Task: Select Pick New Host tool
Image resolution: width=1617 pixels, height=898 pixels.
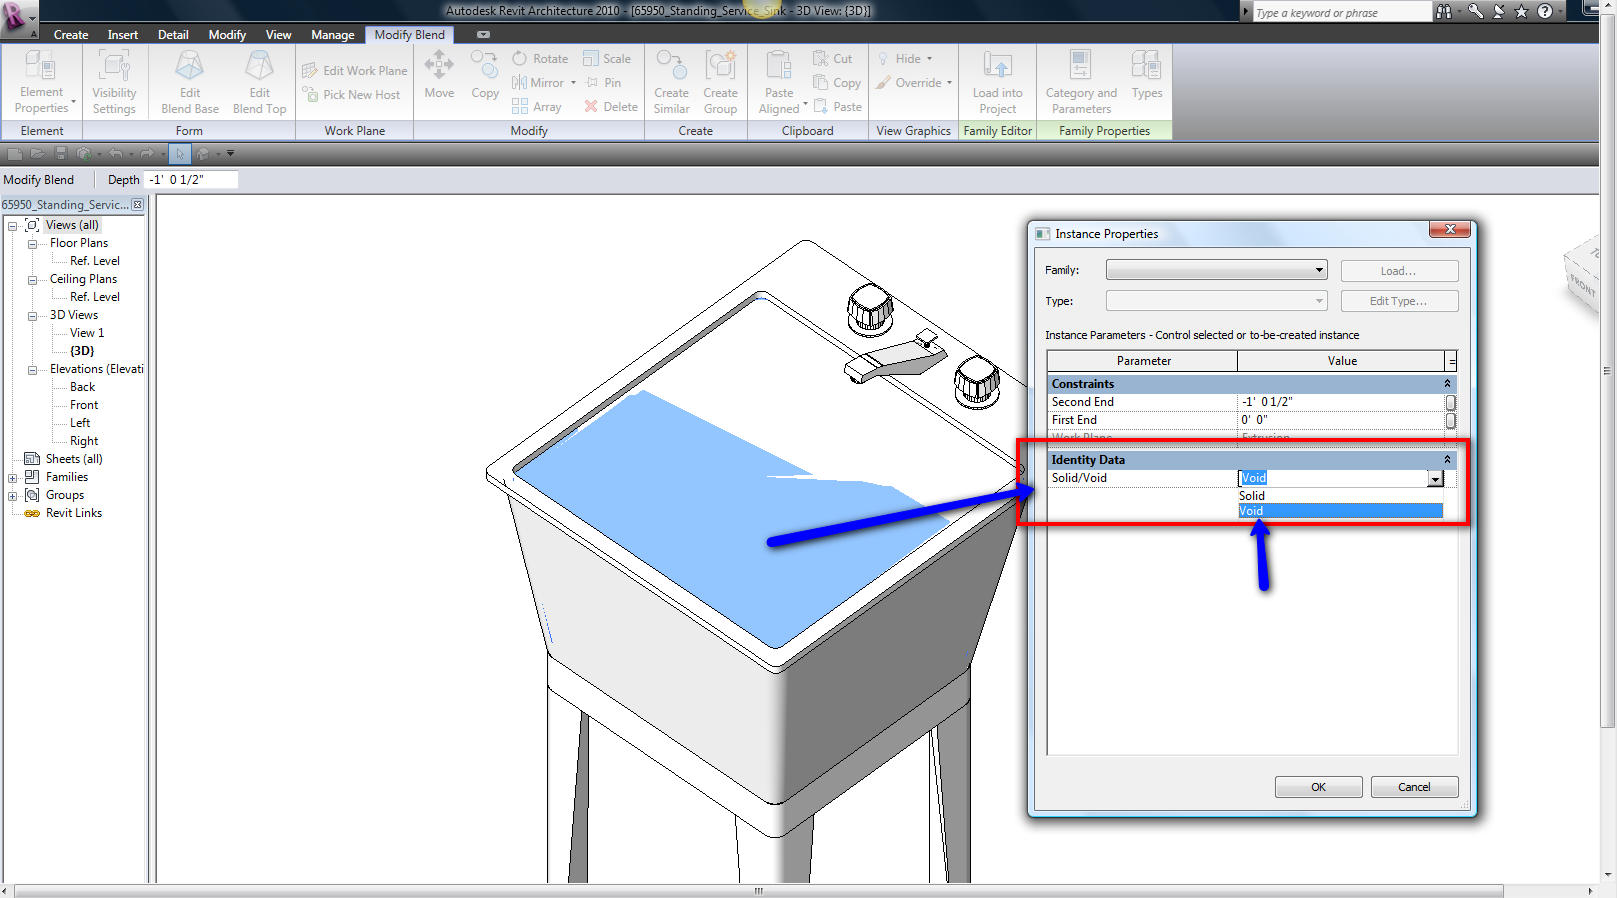Action: coord(351,95)
